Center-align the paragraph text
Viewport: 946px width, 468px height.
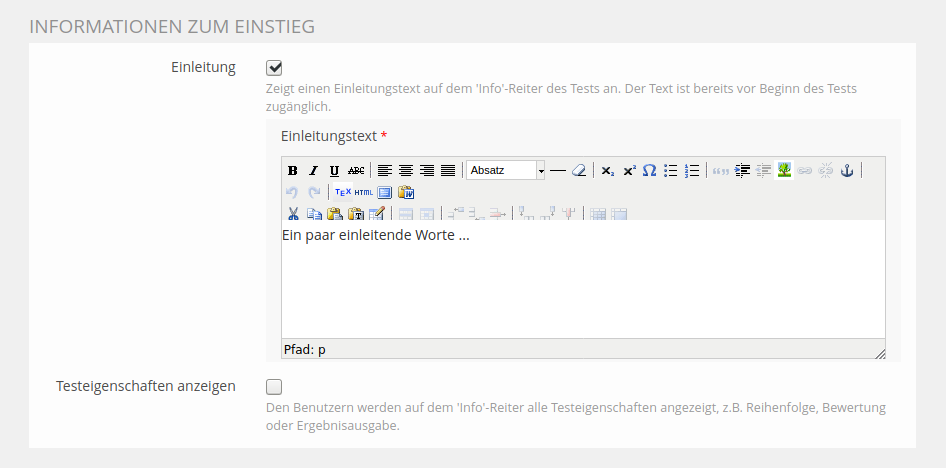point(406,171)
